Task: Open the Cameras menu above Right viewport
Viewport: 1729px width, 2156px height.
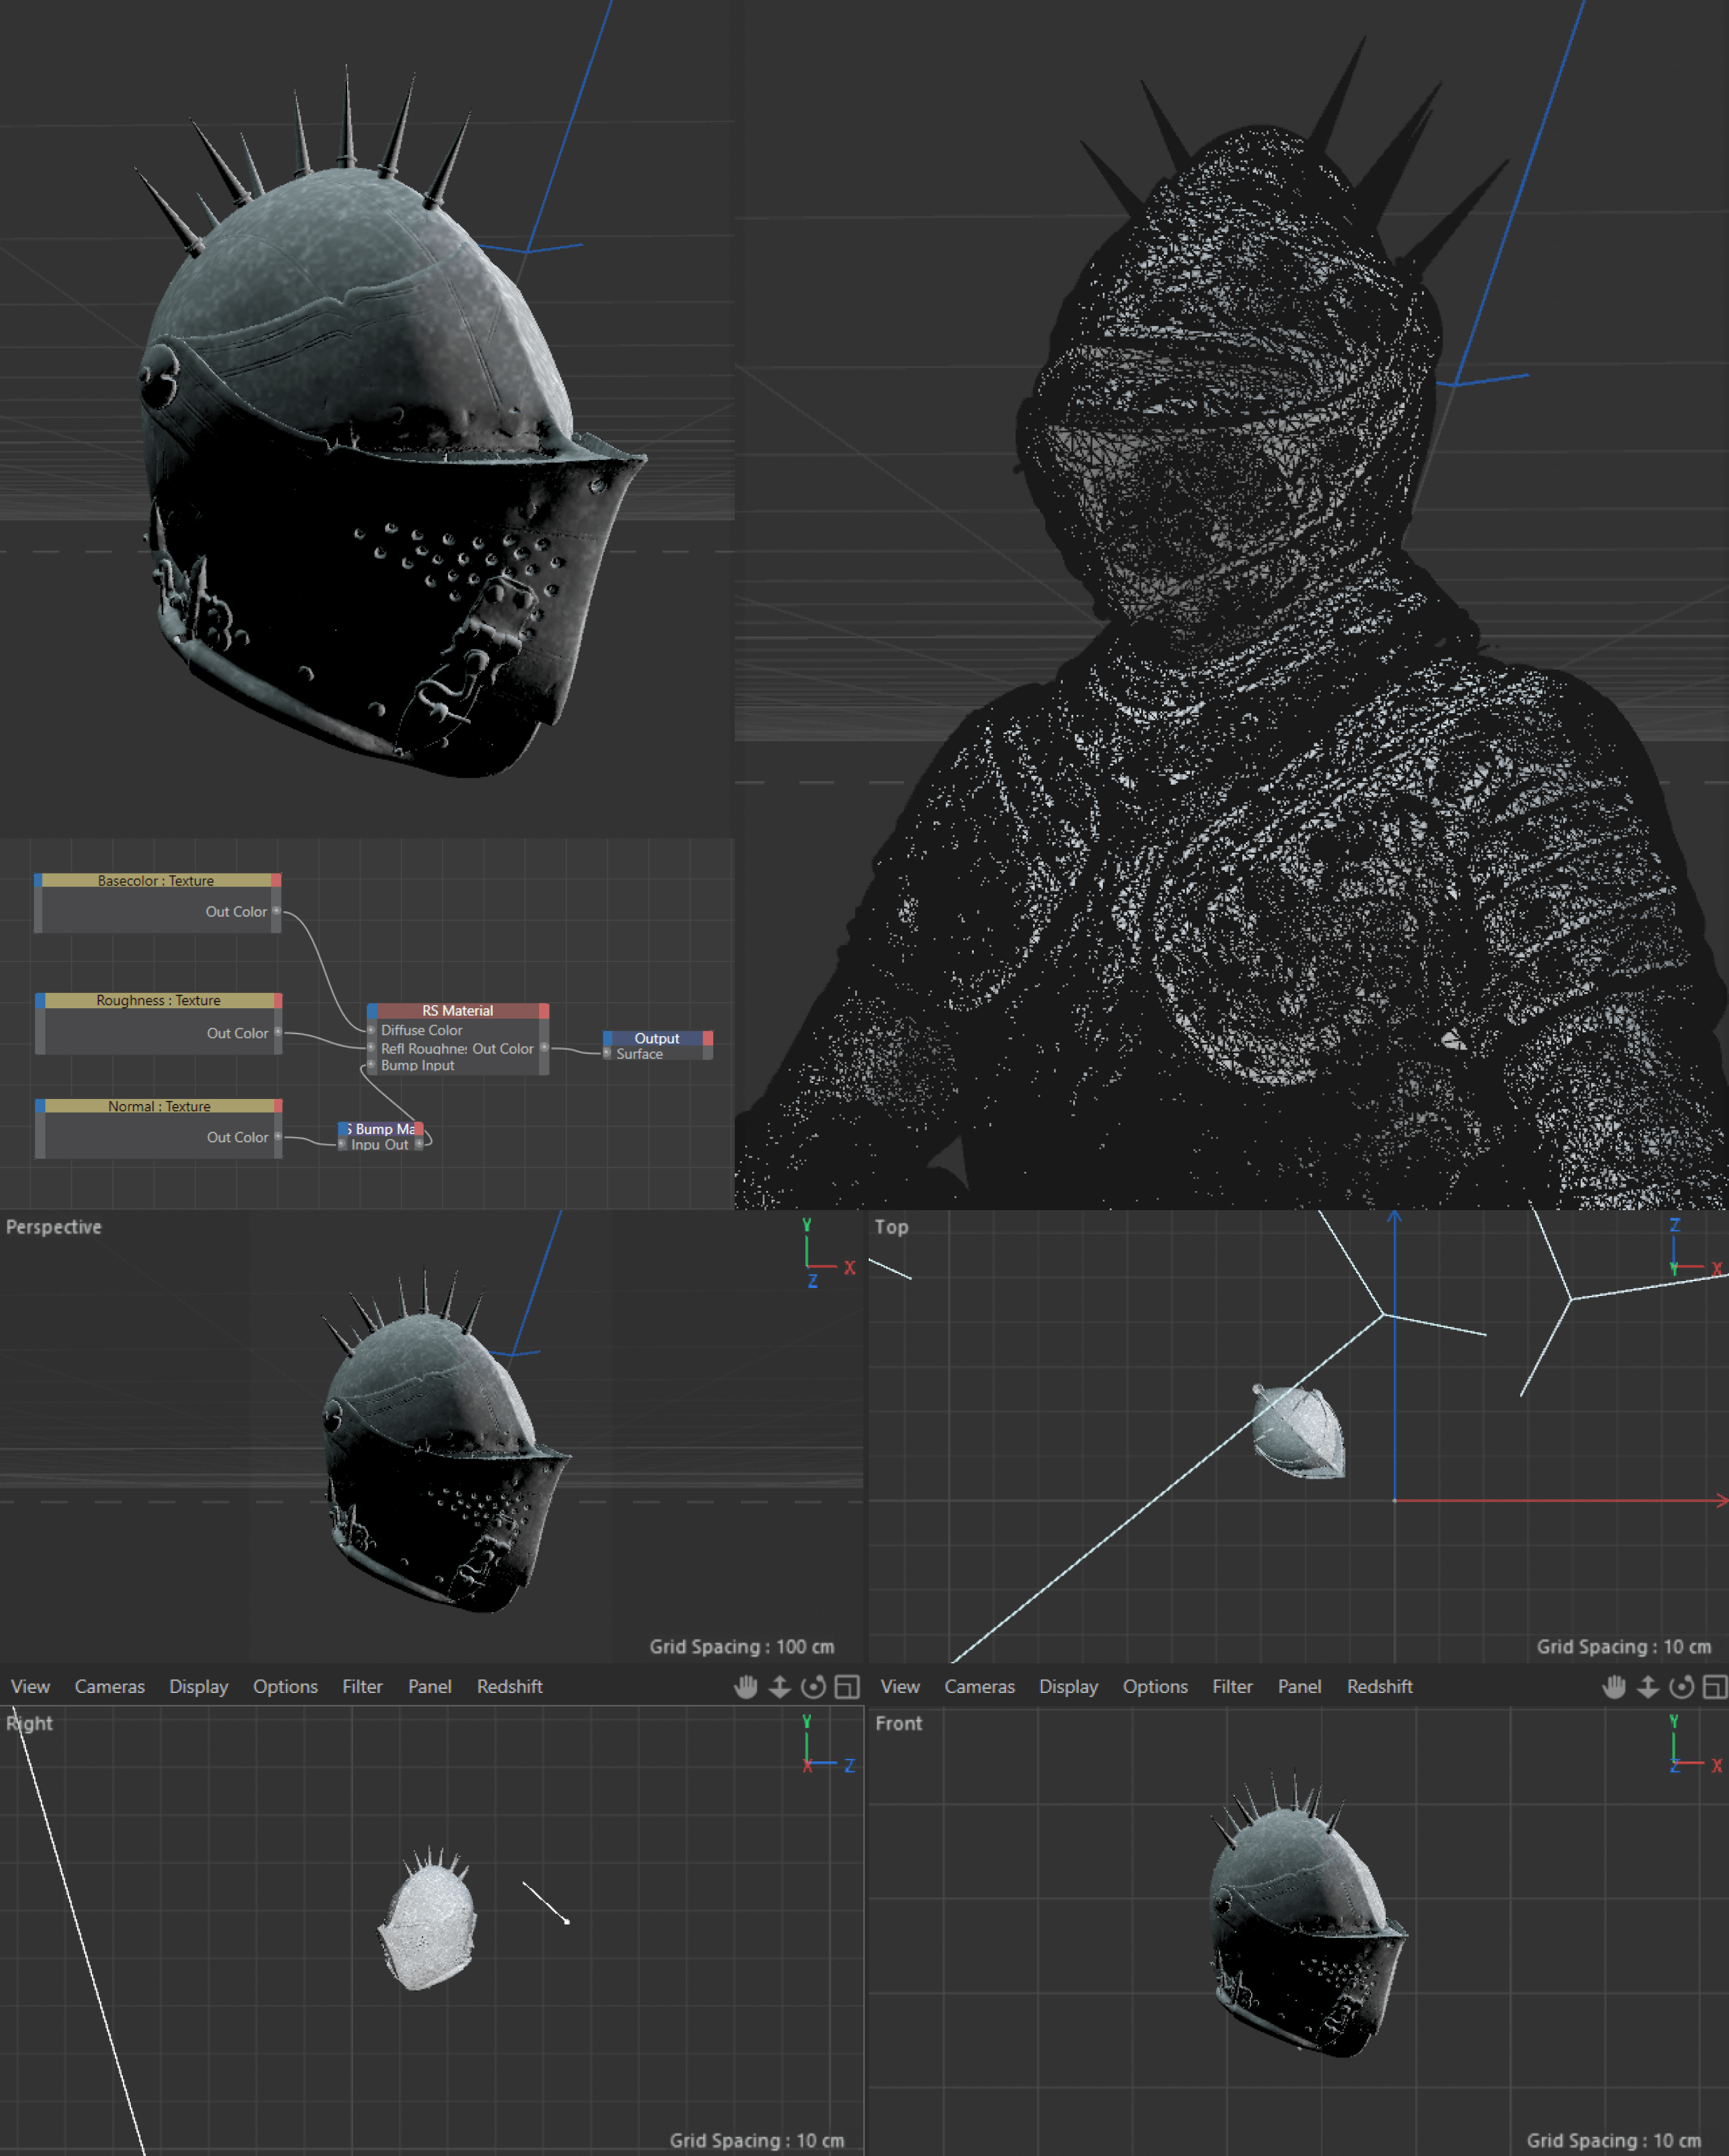Action: (x=109, y=1687)
